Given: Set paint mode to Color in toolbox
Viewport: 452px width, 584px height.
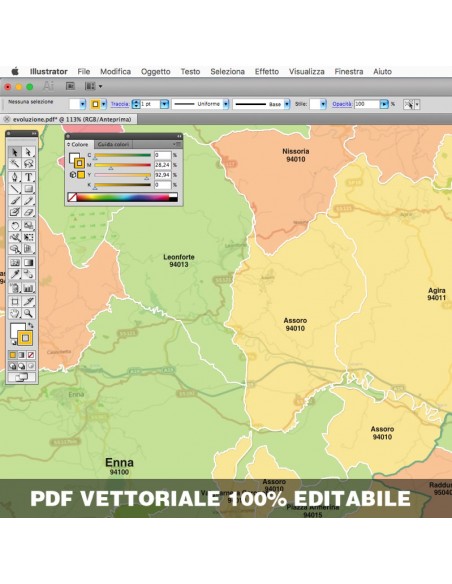Looking at the screenshot, I should (13, 355).
